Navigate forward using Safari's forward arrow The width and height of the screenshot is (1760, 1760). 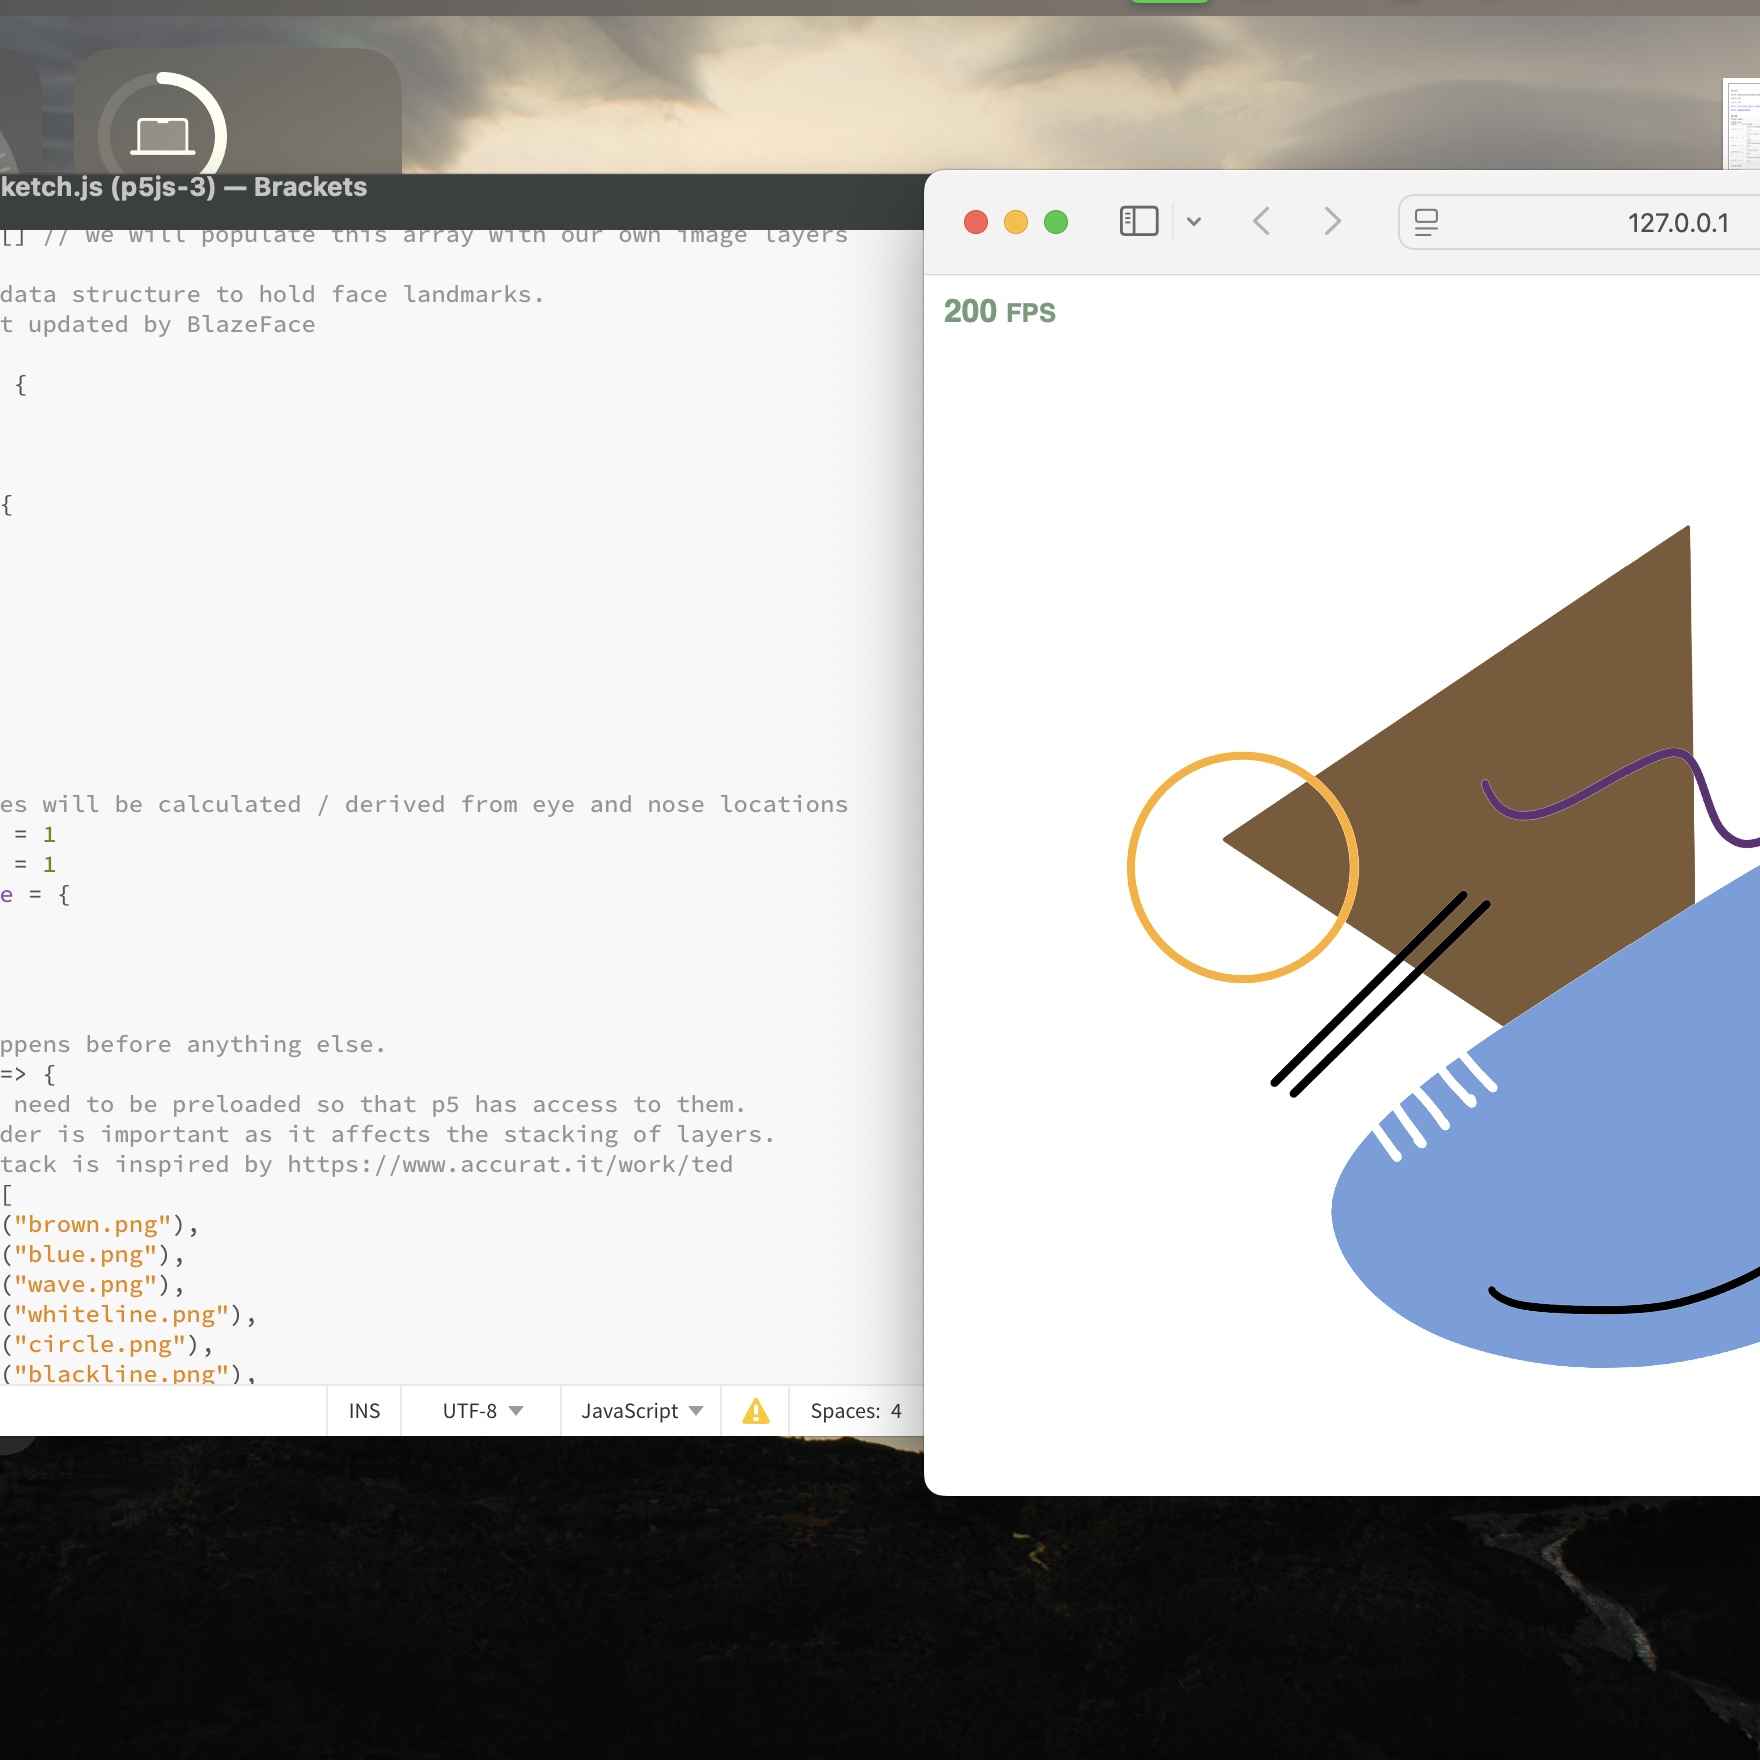click(1331, 222)
